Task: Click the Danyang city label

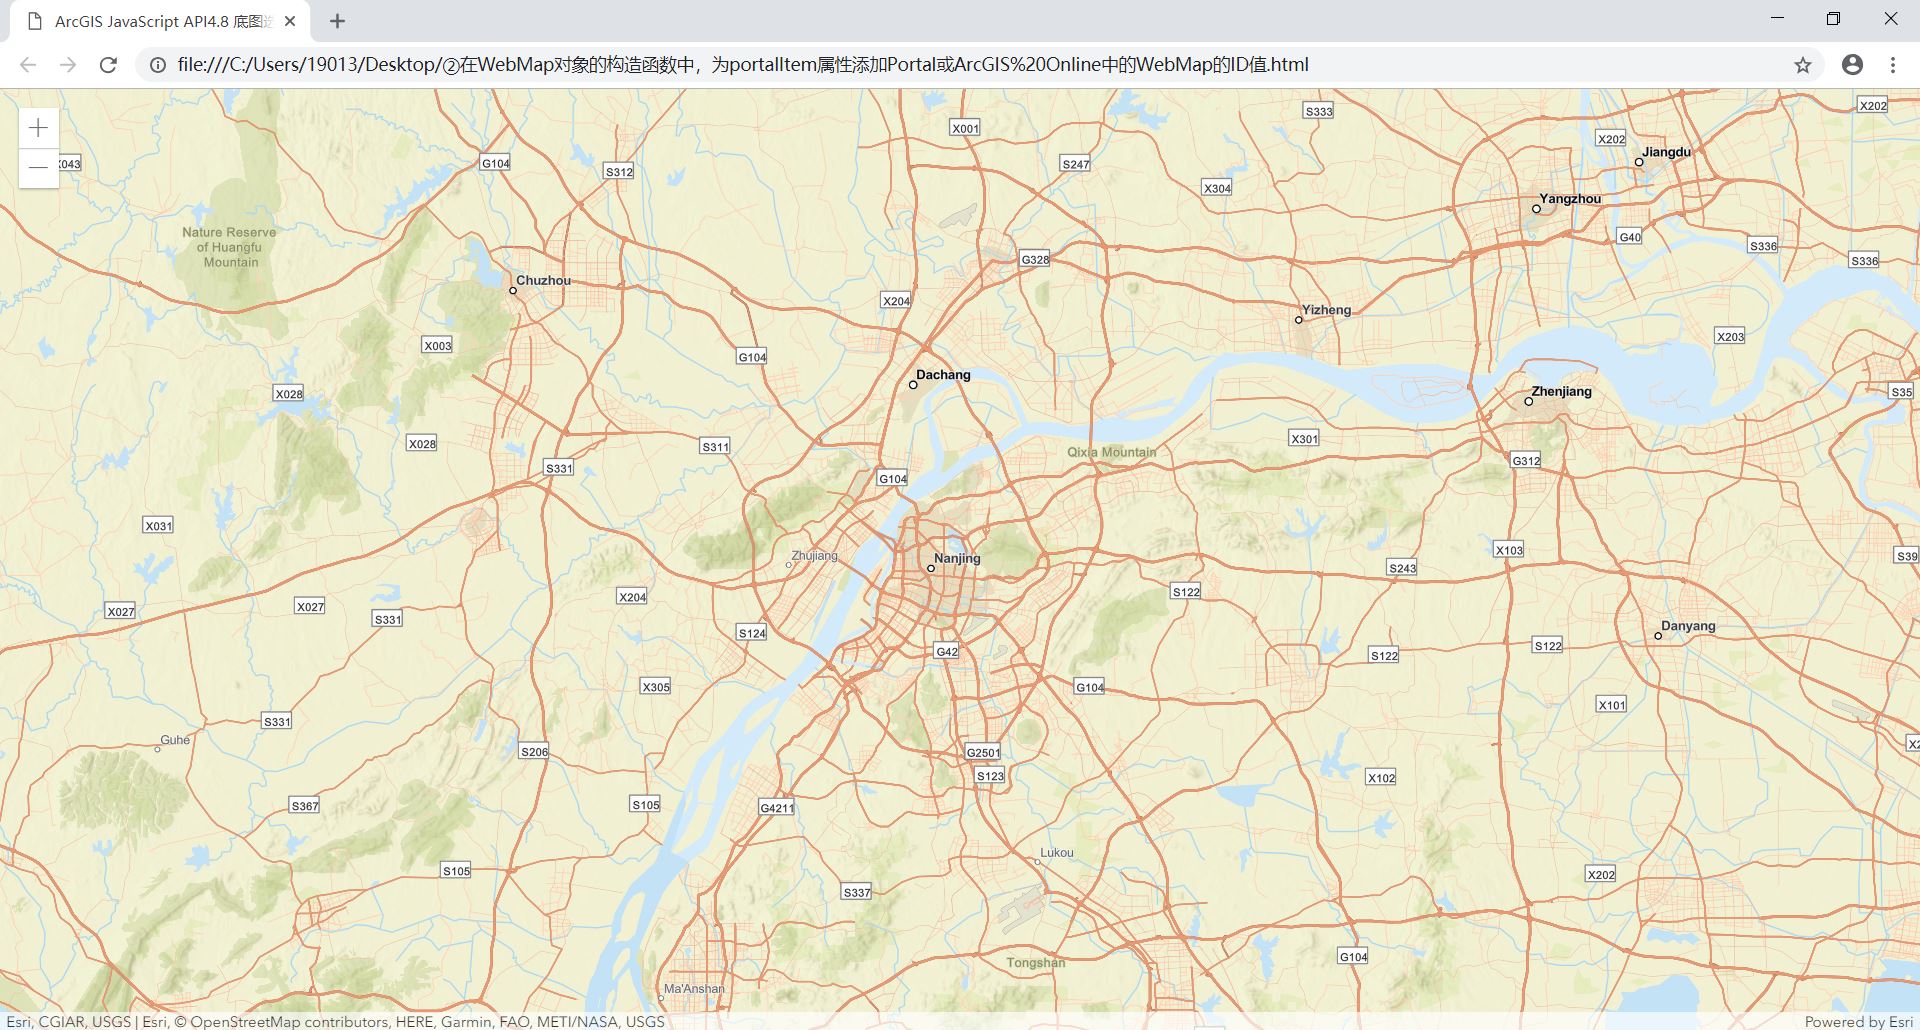Action: click(1688, 626)
